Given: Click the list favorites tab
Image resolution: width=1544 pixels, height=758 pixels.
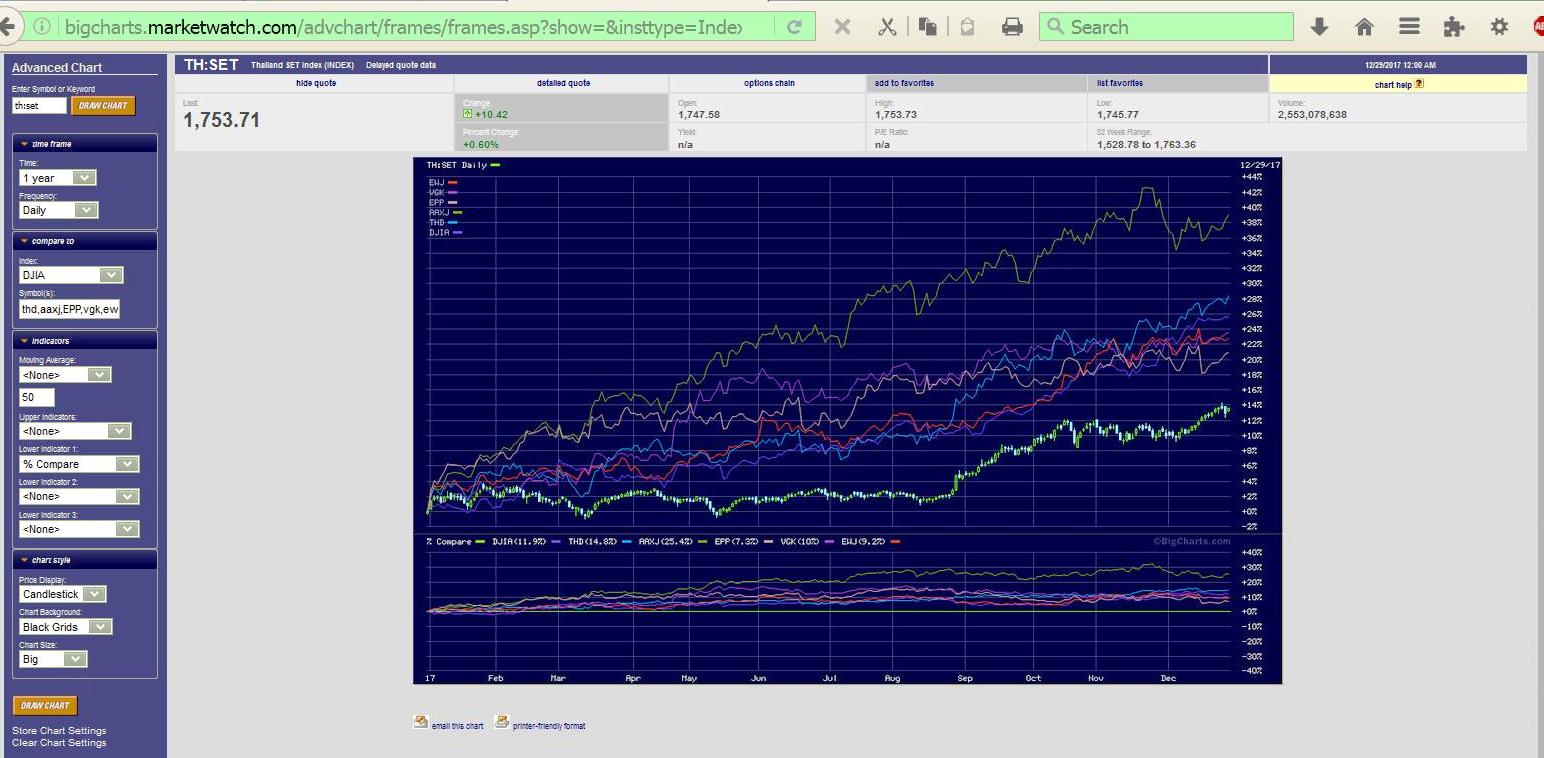Looking at the screenshot, I should coord(1178,83).
